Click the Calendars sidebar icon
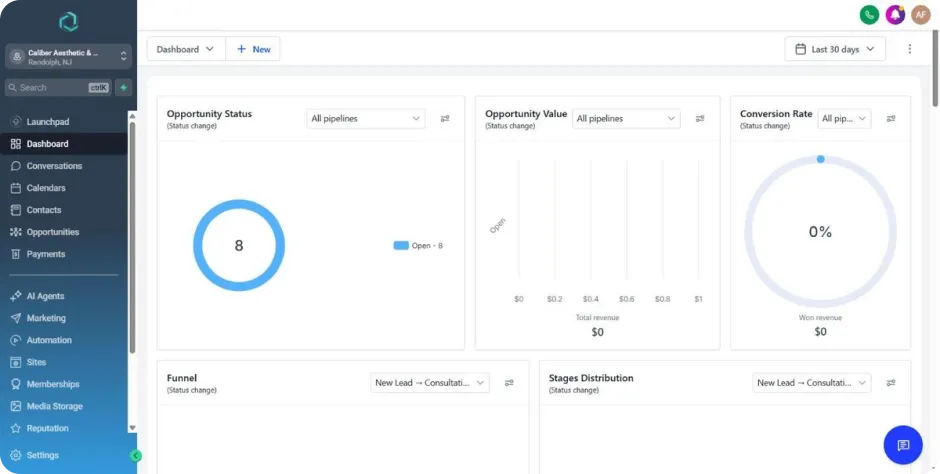Viewport: 940px width, 474px height. point(16,188)
